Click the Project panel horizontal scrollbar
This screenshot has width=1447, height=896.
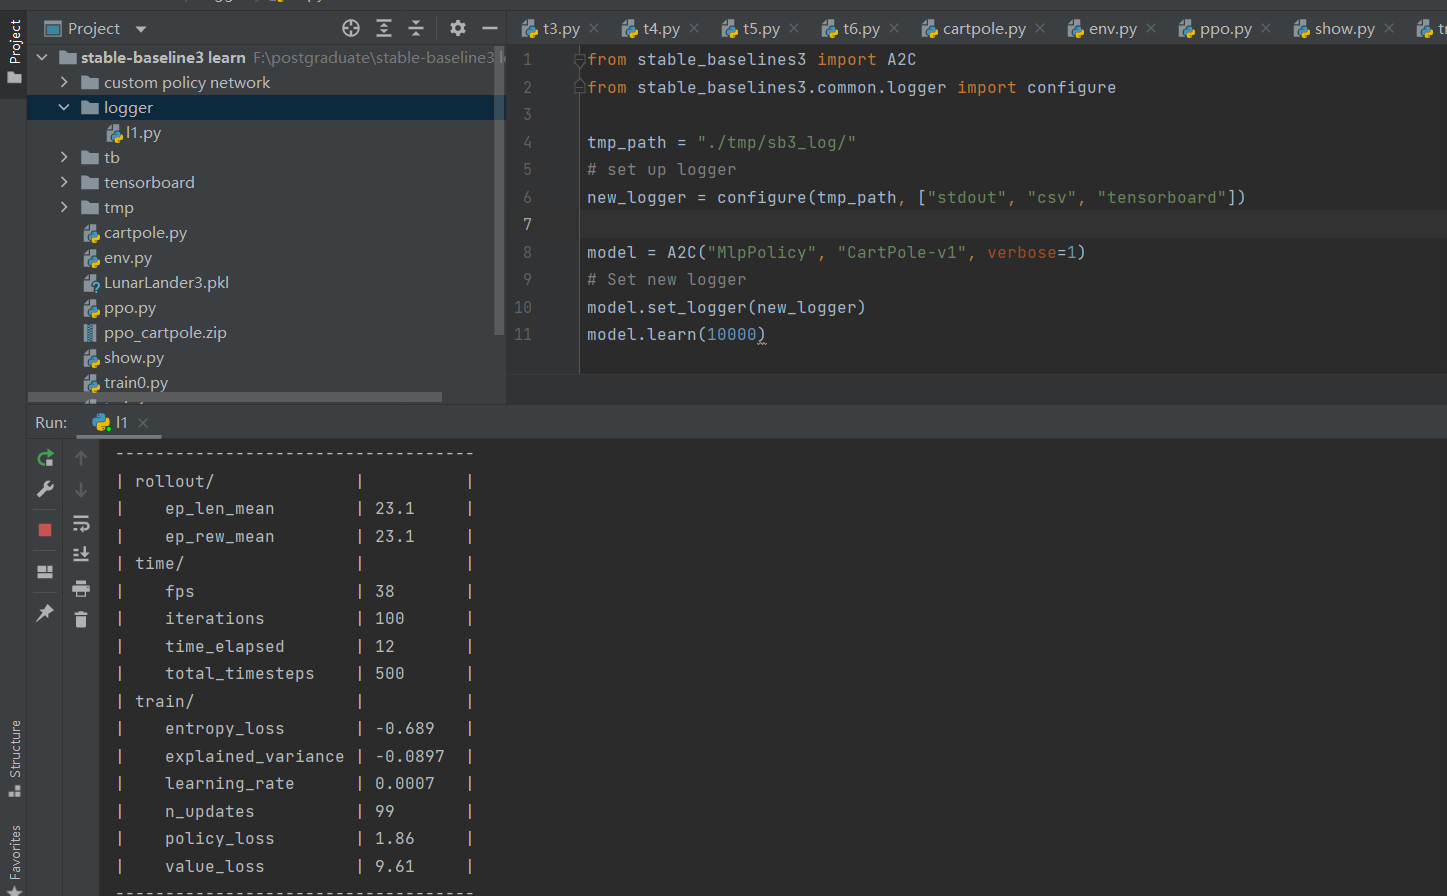click(235, 397)
